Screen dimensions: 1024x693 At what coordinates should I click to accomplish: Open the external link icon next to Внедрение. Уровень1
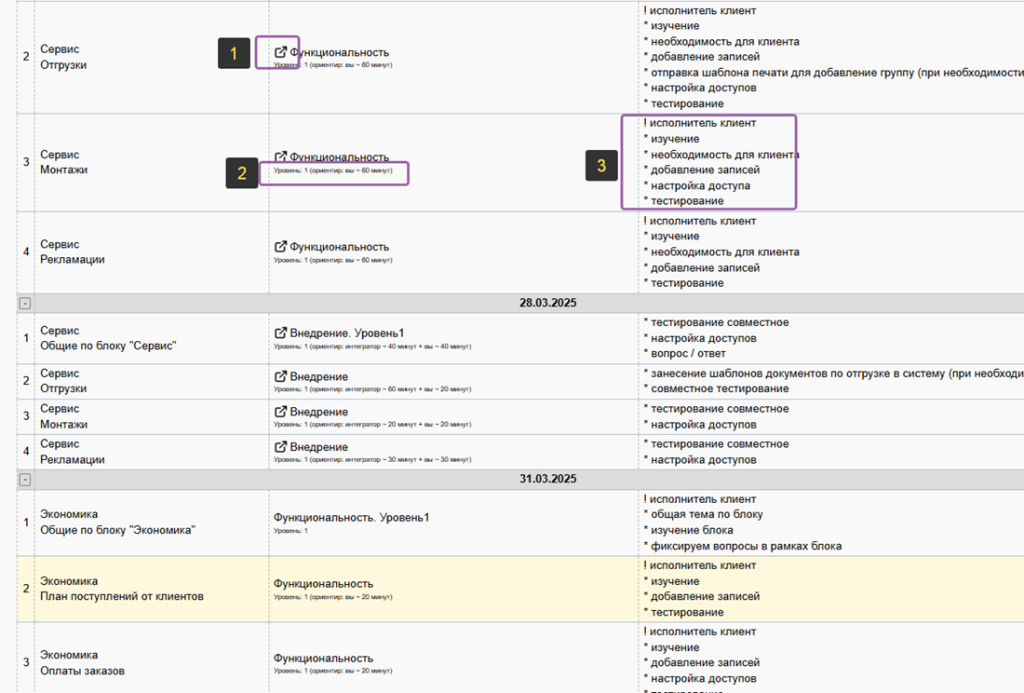(x=281, y=332)
